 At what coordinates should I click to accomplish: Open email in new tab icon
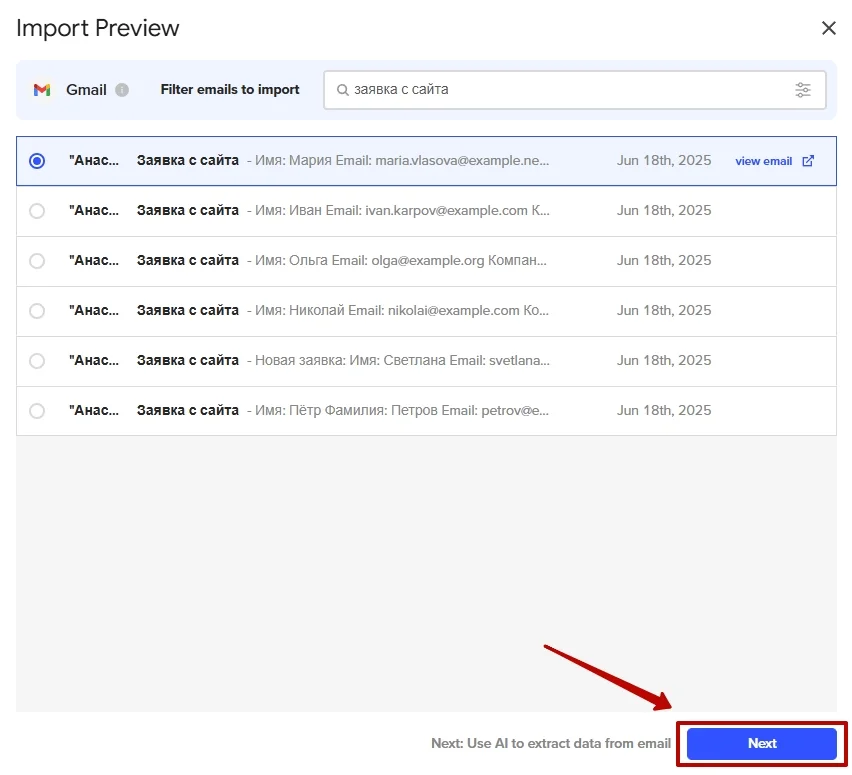[x=808, y=161]
